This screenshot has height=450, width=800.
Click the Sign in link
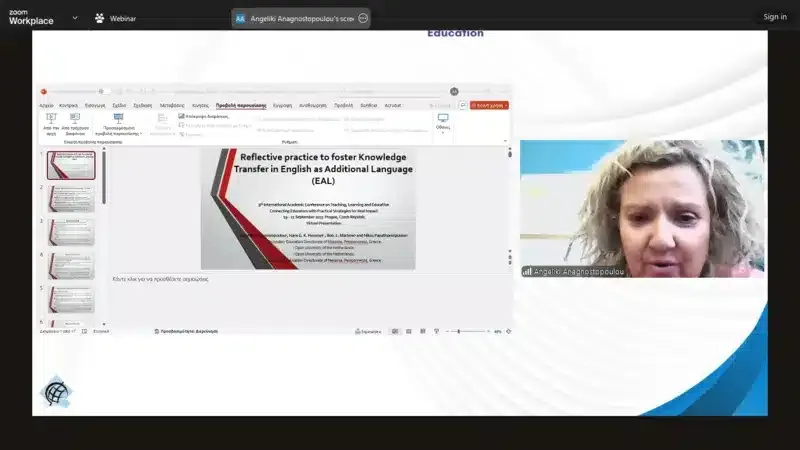coord(775,17)
